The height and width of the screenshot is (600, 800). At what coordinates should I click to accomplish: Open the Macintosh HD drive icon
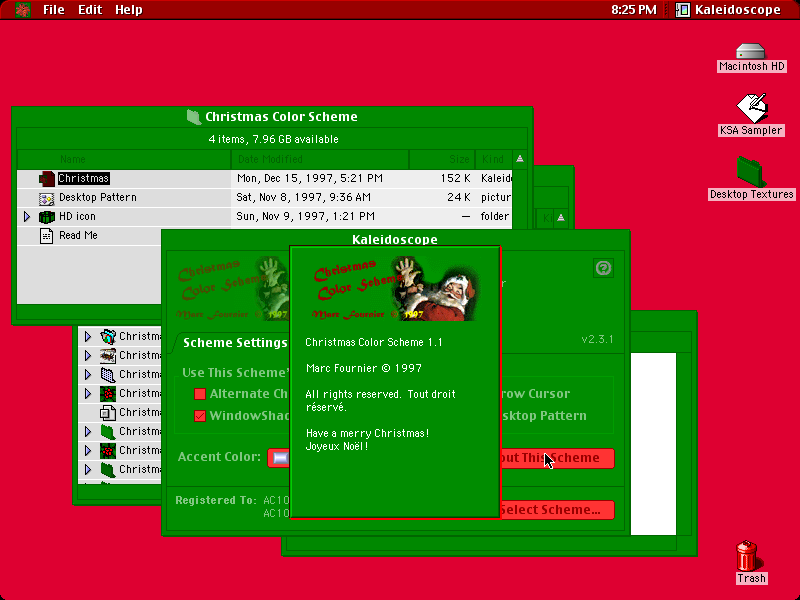click(x=751, y=52)
